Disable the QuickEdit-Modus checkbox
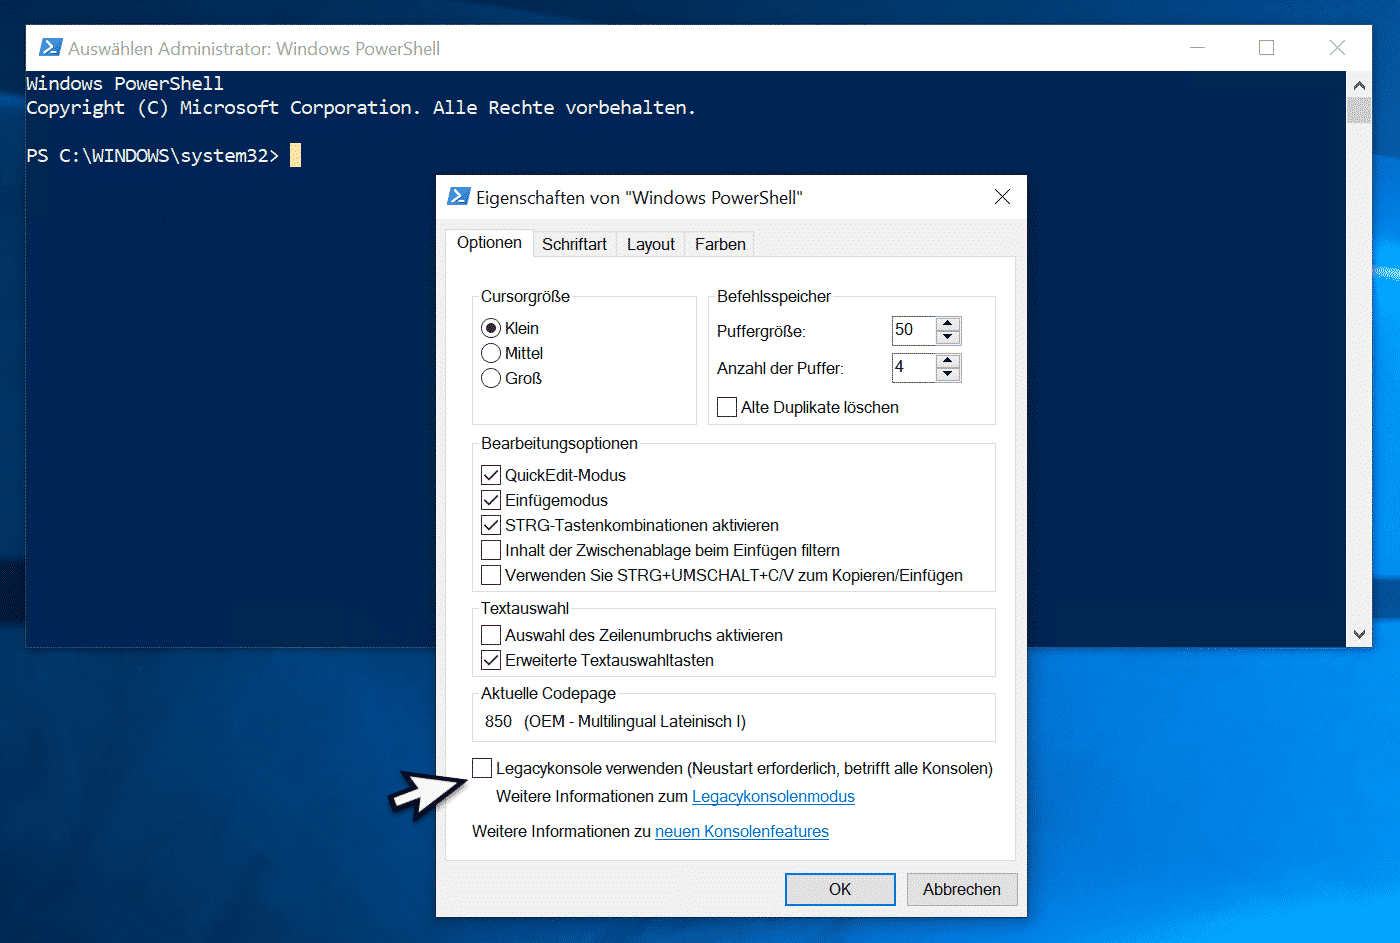This screenshot has width=1400, height=943. coord(491,475)
